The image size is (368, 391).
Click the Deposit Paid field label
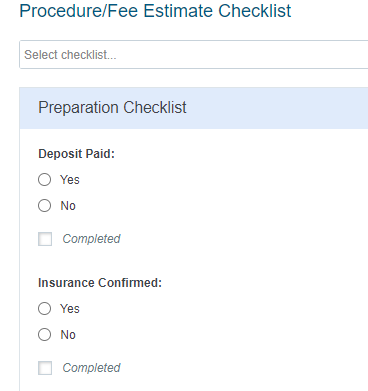76,154
